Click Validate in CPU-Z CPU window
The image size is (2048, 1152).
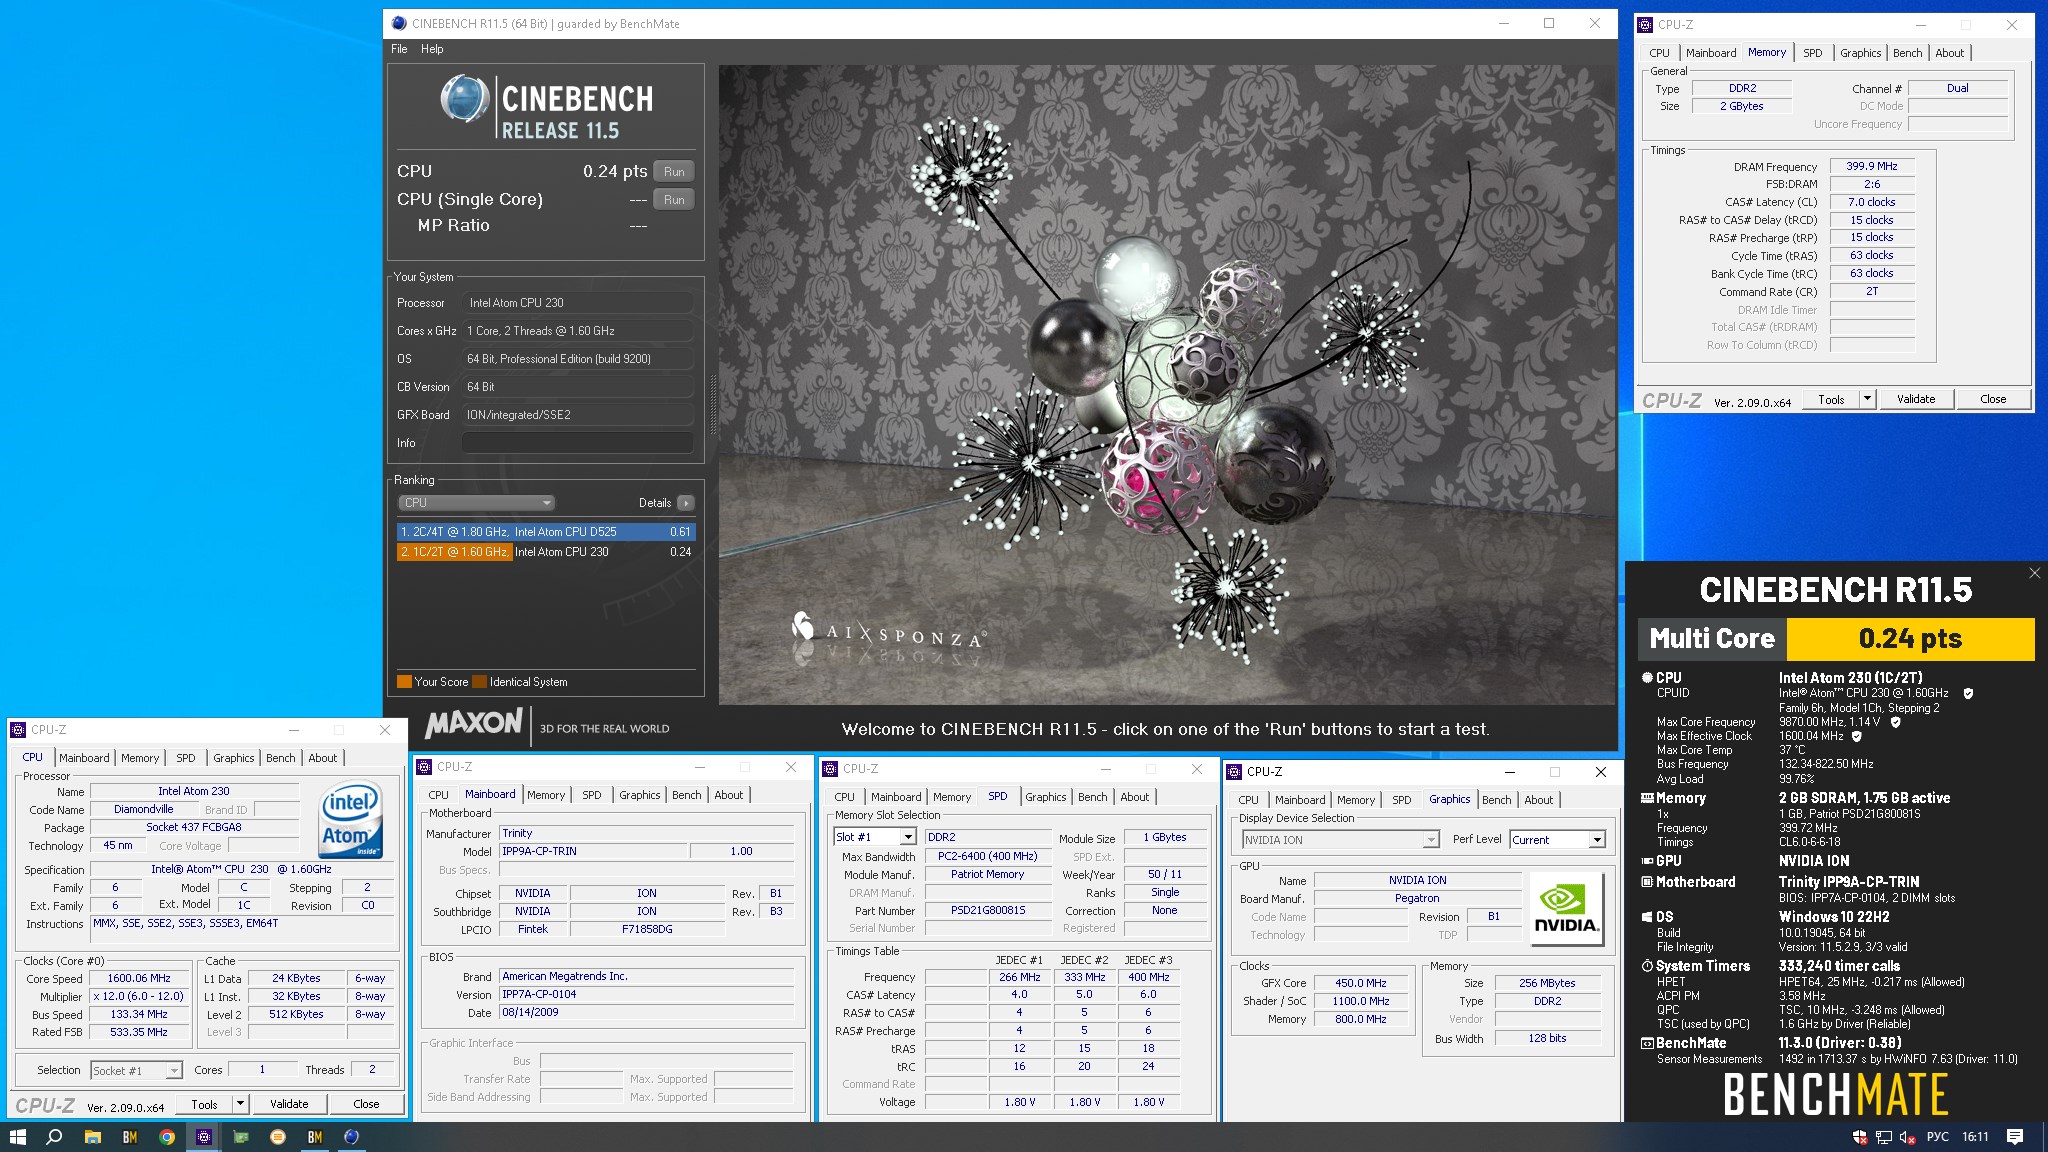(x=289, y=1105)
